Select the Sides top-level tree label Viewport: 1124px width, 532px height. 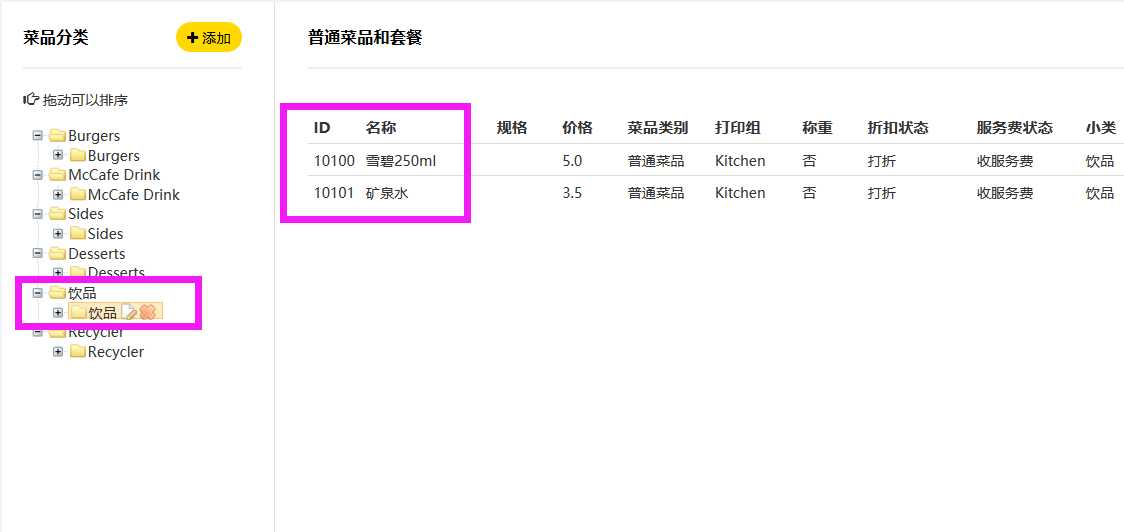85,214
